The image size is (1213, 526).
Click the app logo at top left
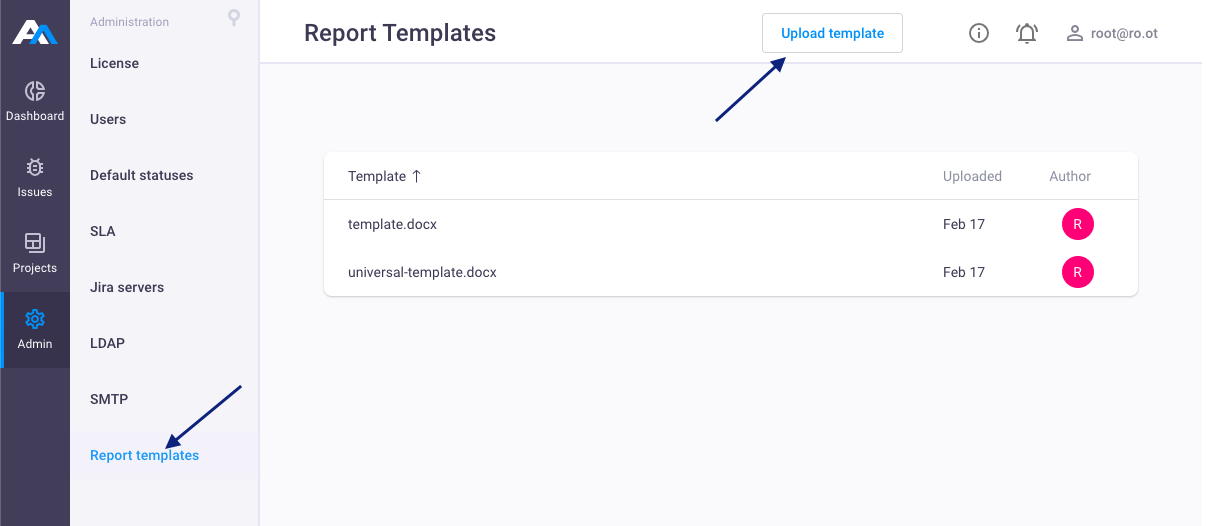35,33
